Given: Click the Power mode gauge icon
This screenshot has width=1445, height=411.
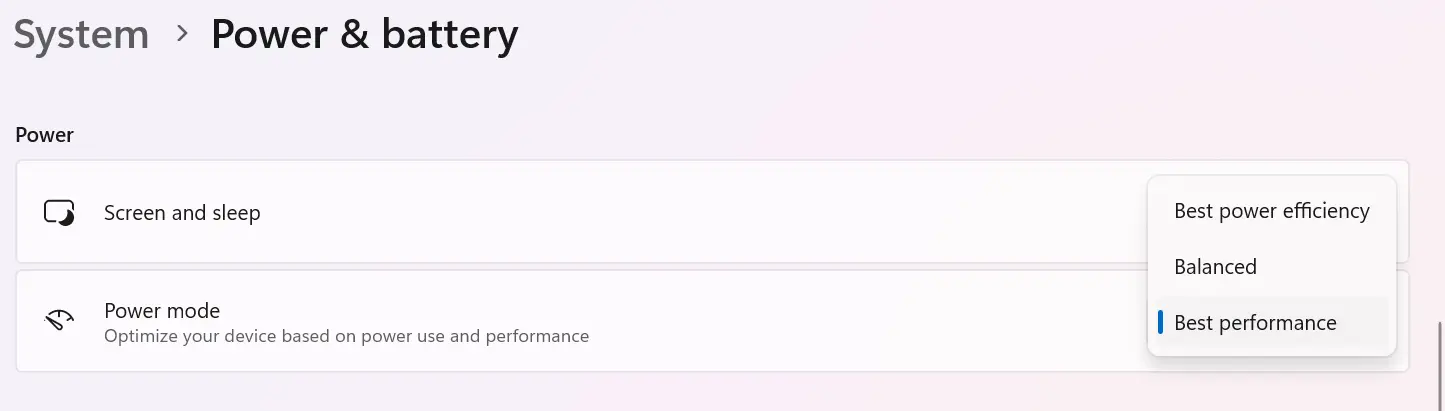Looking at the screenshot, I should [60, 322].
